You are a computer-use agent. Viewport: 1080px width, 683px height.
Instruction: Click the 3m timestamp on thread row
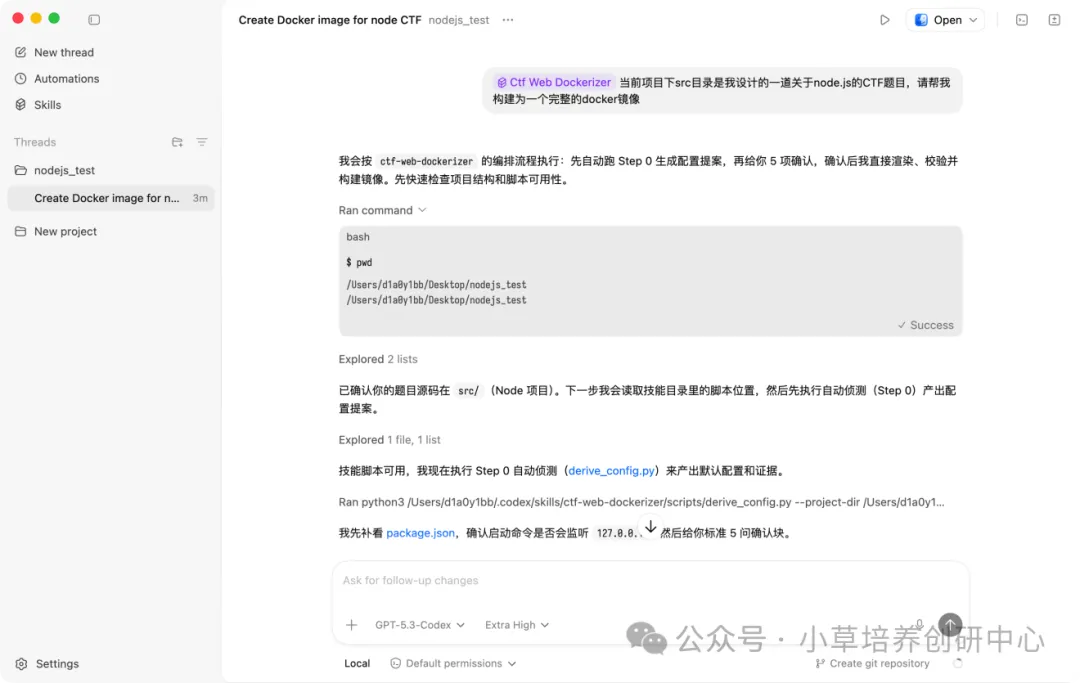200,198
